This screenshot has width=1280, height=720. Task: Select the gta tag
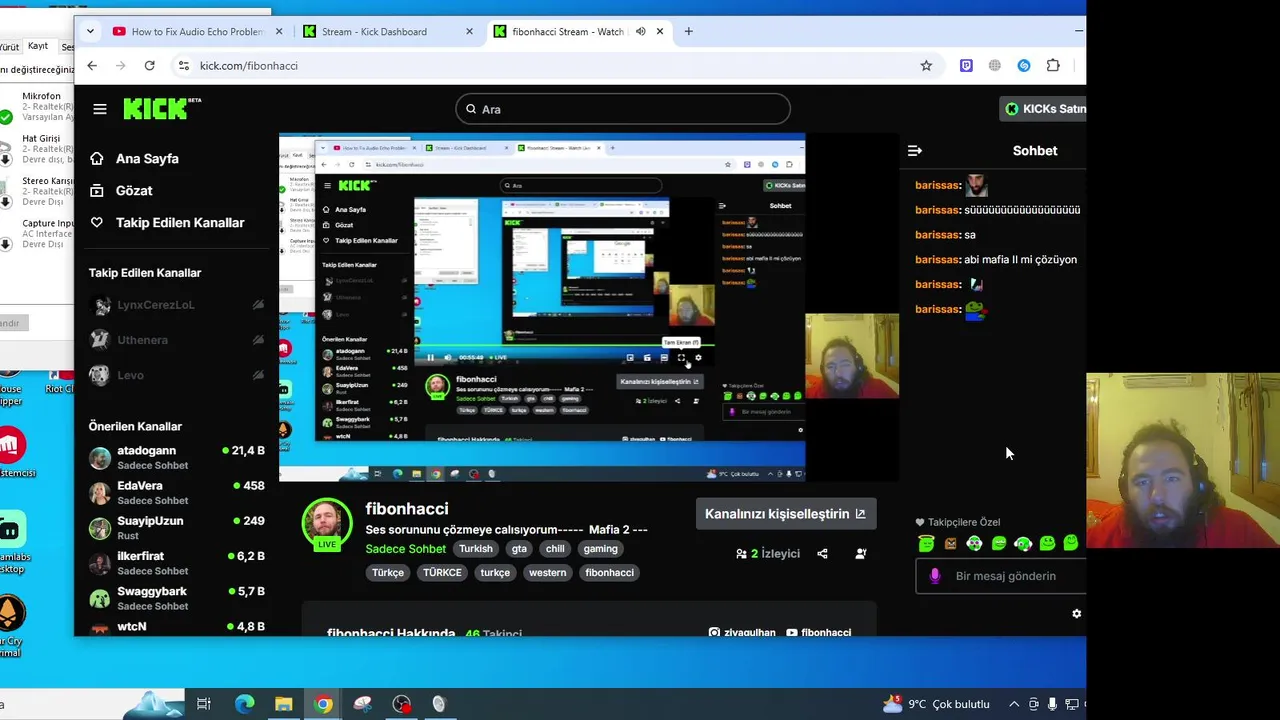[x=519, y=549]
